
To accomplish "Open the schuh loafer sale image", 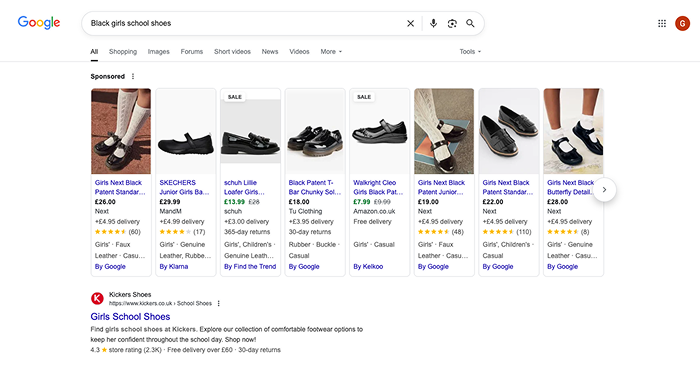I will (250, 131).
